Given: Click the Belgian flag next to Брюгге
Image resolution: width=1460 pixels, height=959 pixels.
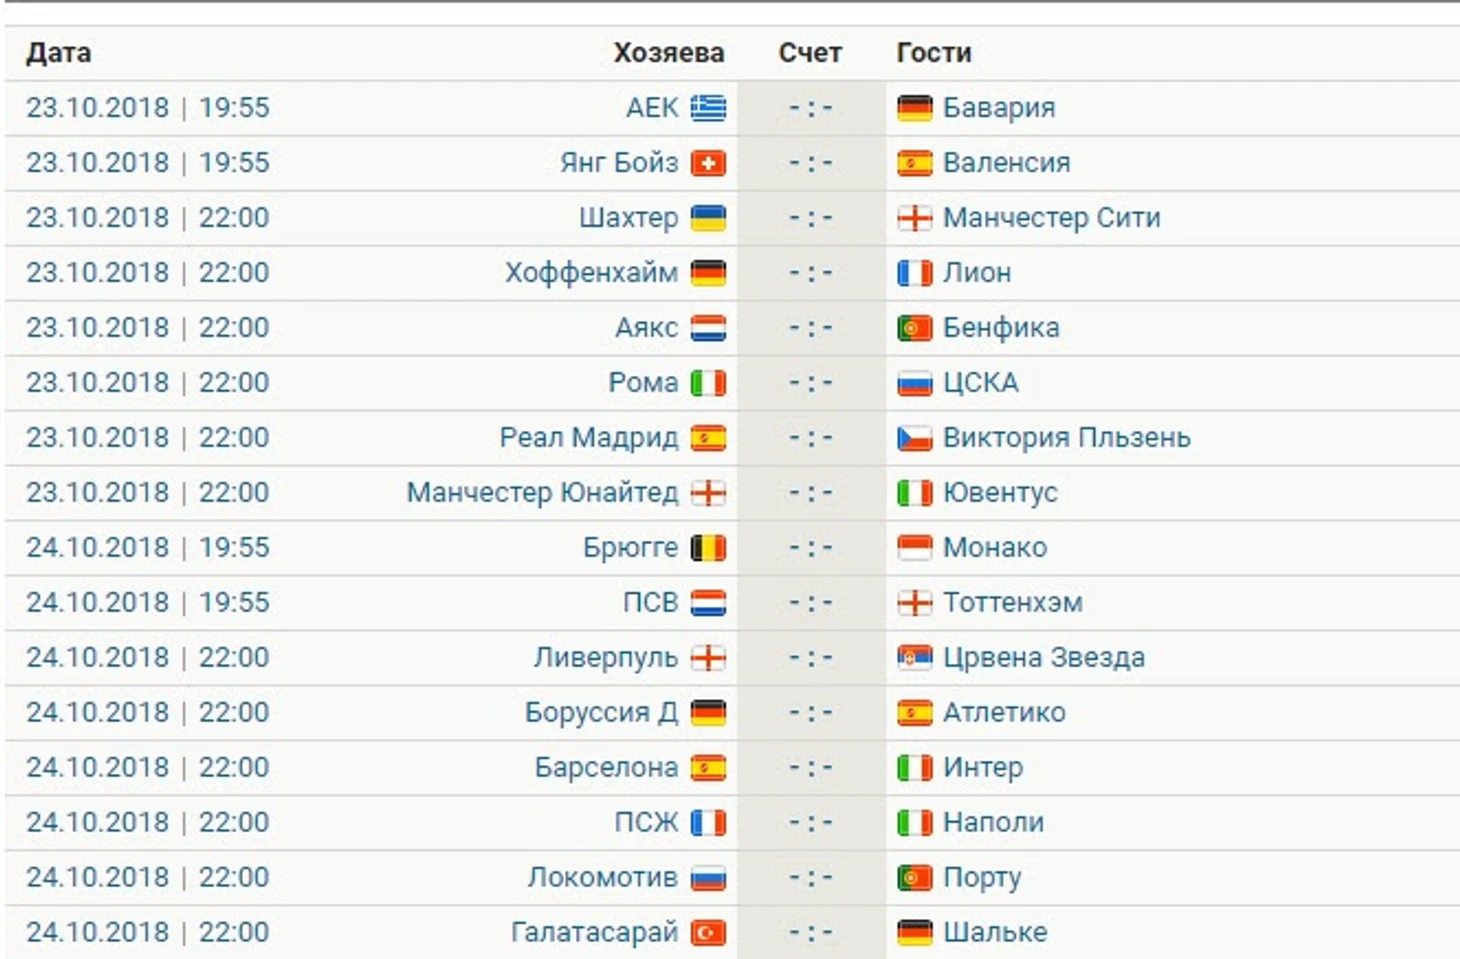Looking at the screenshot, I should 708,547.
